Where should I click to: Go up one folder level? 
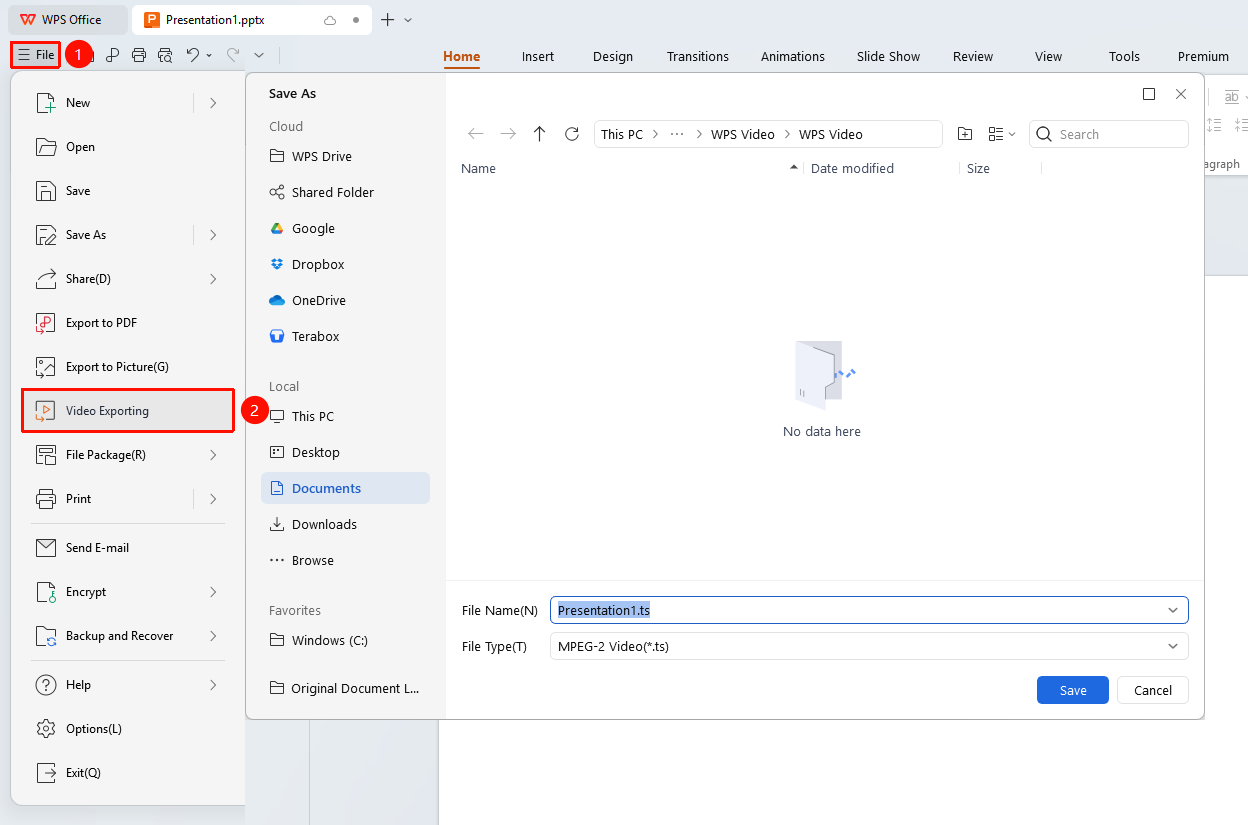coord(540,134)
